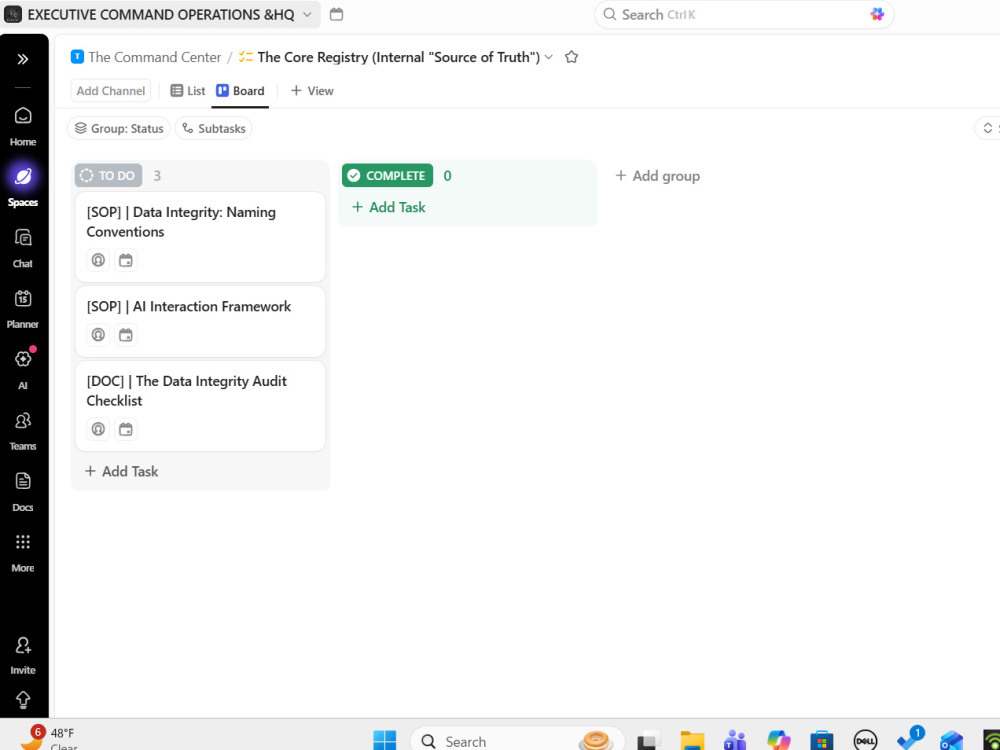1000x750 pixels.
Task: Open AI assistant in the sidebar
Action: point(23,369)
